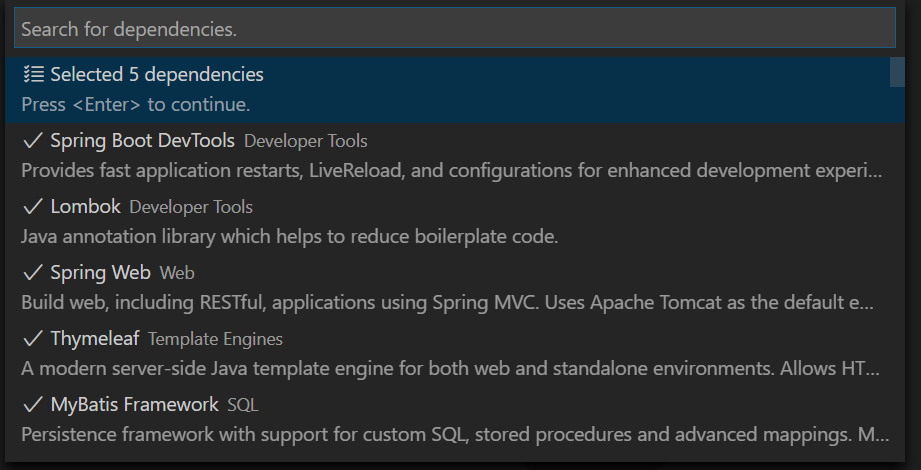Select the Spring Boot DevTools title
The height and width of the screenshot is (470, 921).
(x=142, y=141)
